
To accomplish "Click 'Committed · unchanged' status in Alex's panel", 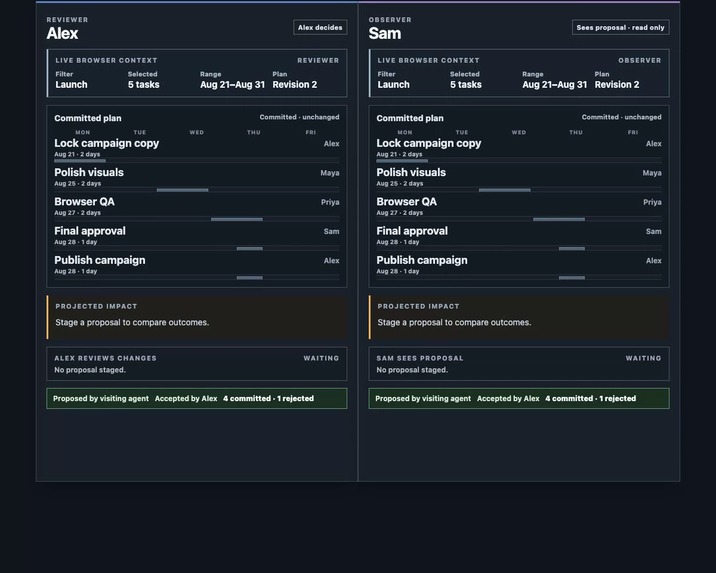I will click(x=300, y=117).
